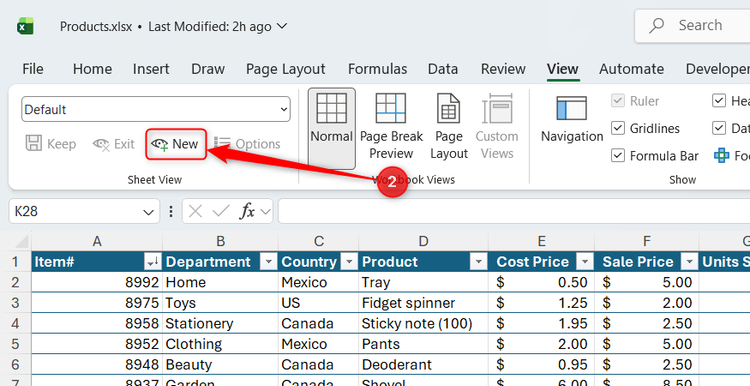Open the File tab
The height and width of the screenshot is (386, 750).
pyautogui.click(x=33, y=69)
